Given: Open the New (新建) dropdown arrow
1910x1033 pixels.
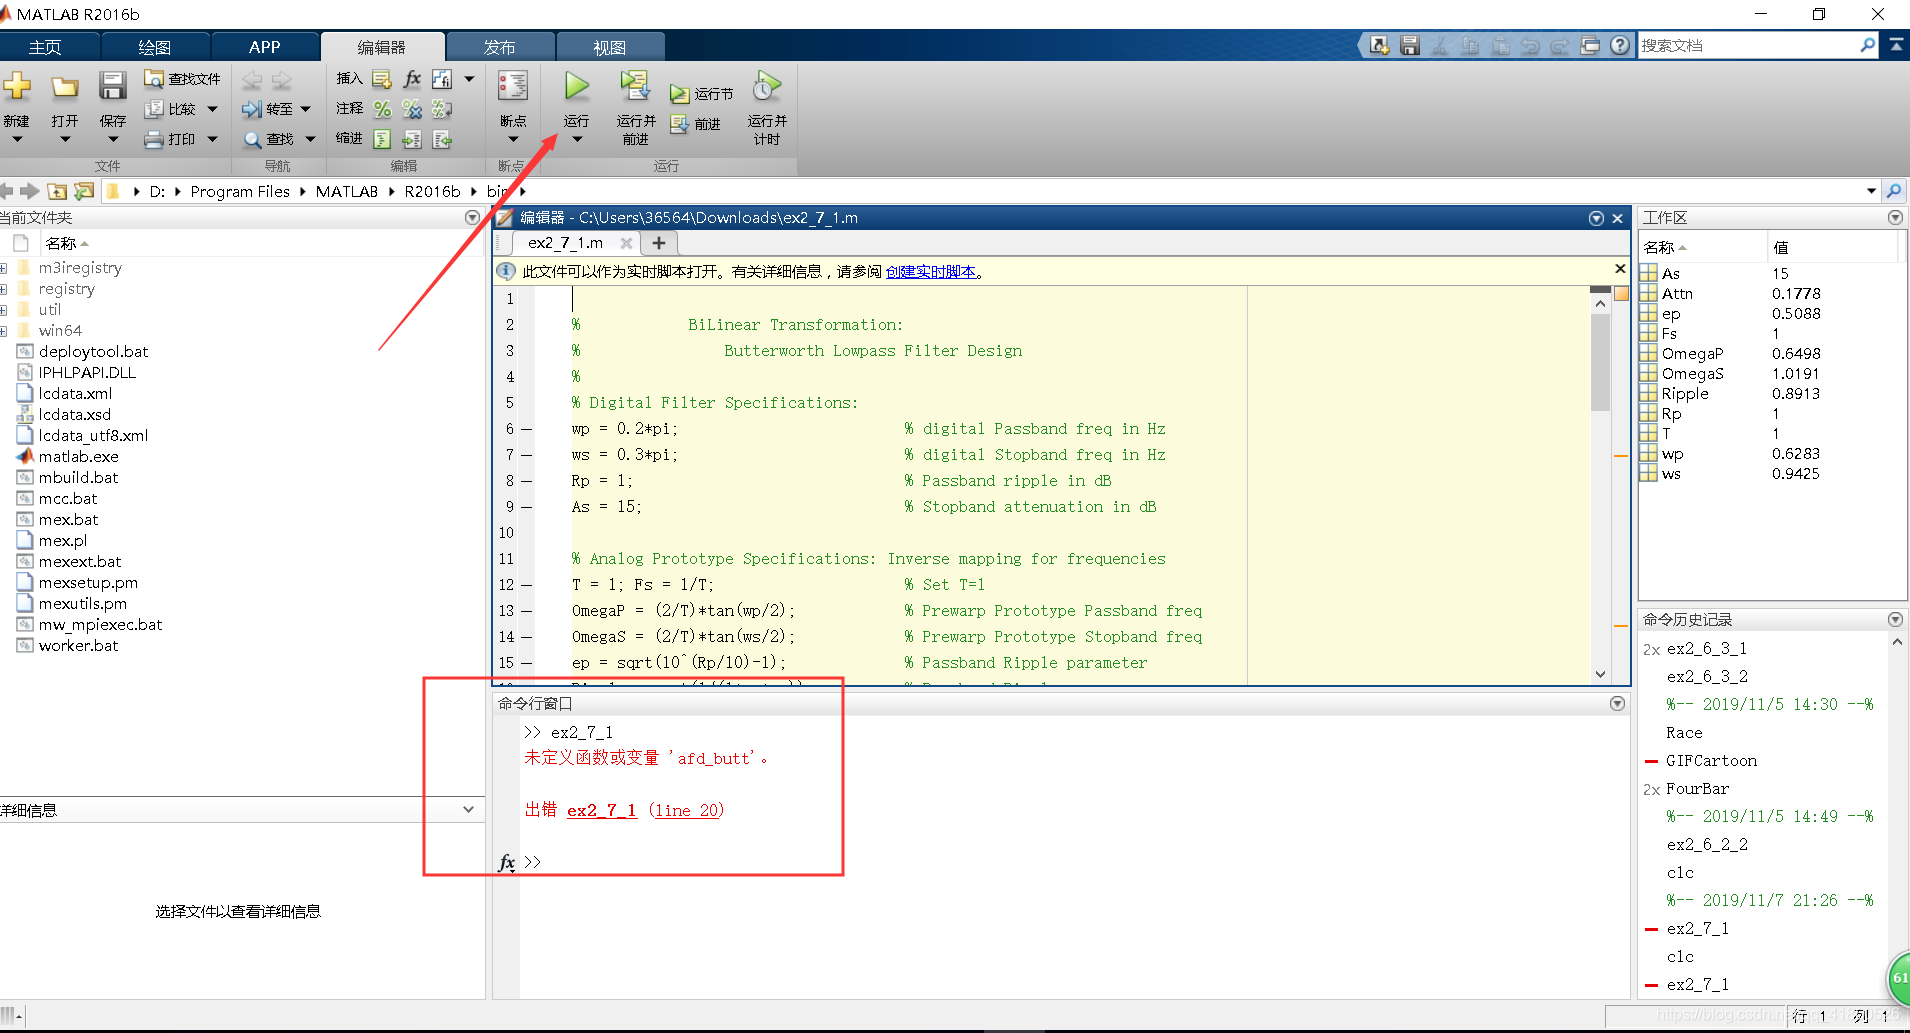Looking at the screenshot, I should coord(17,139).
